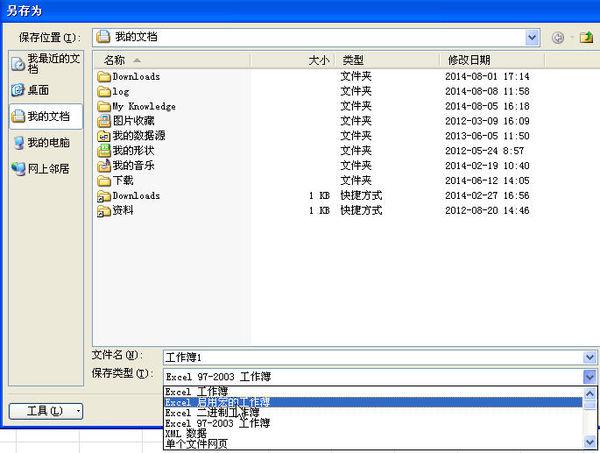The image size is (600, 453).
Task: Expand the 保存位置 location dropdown
Action: pos(532,37)
